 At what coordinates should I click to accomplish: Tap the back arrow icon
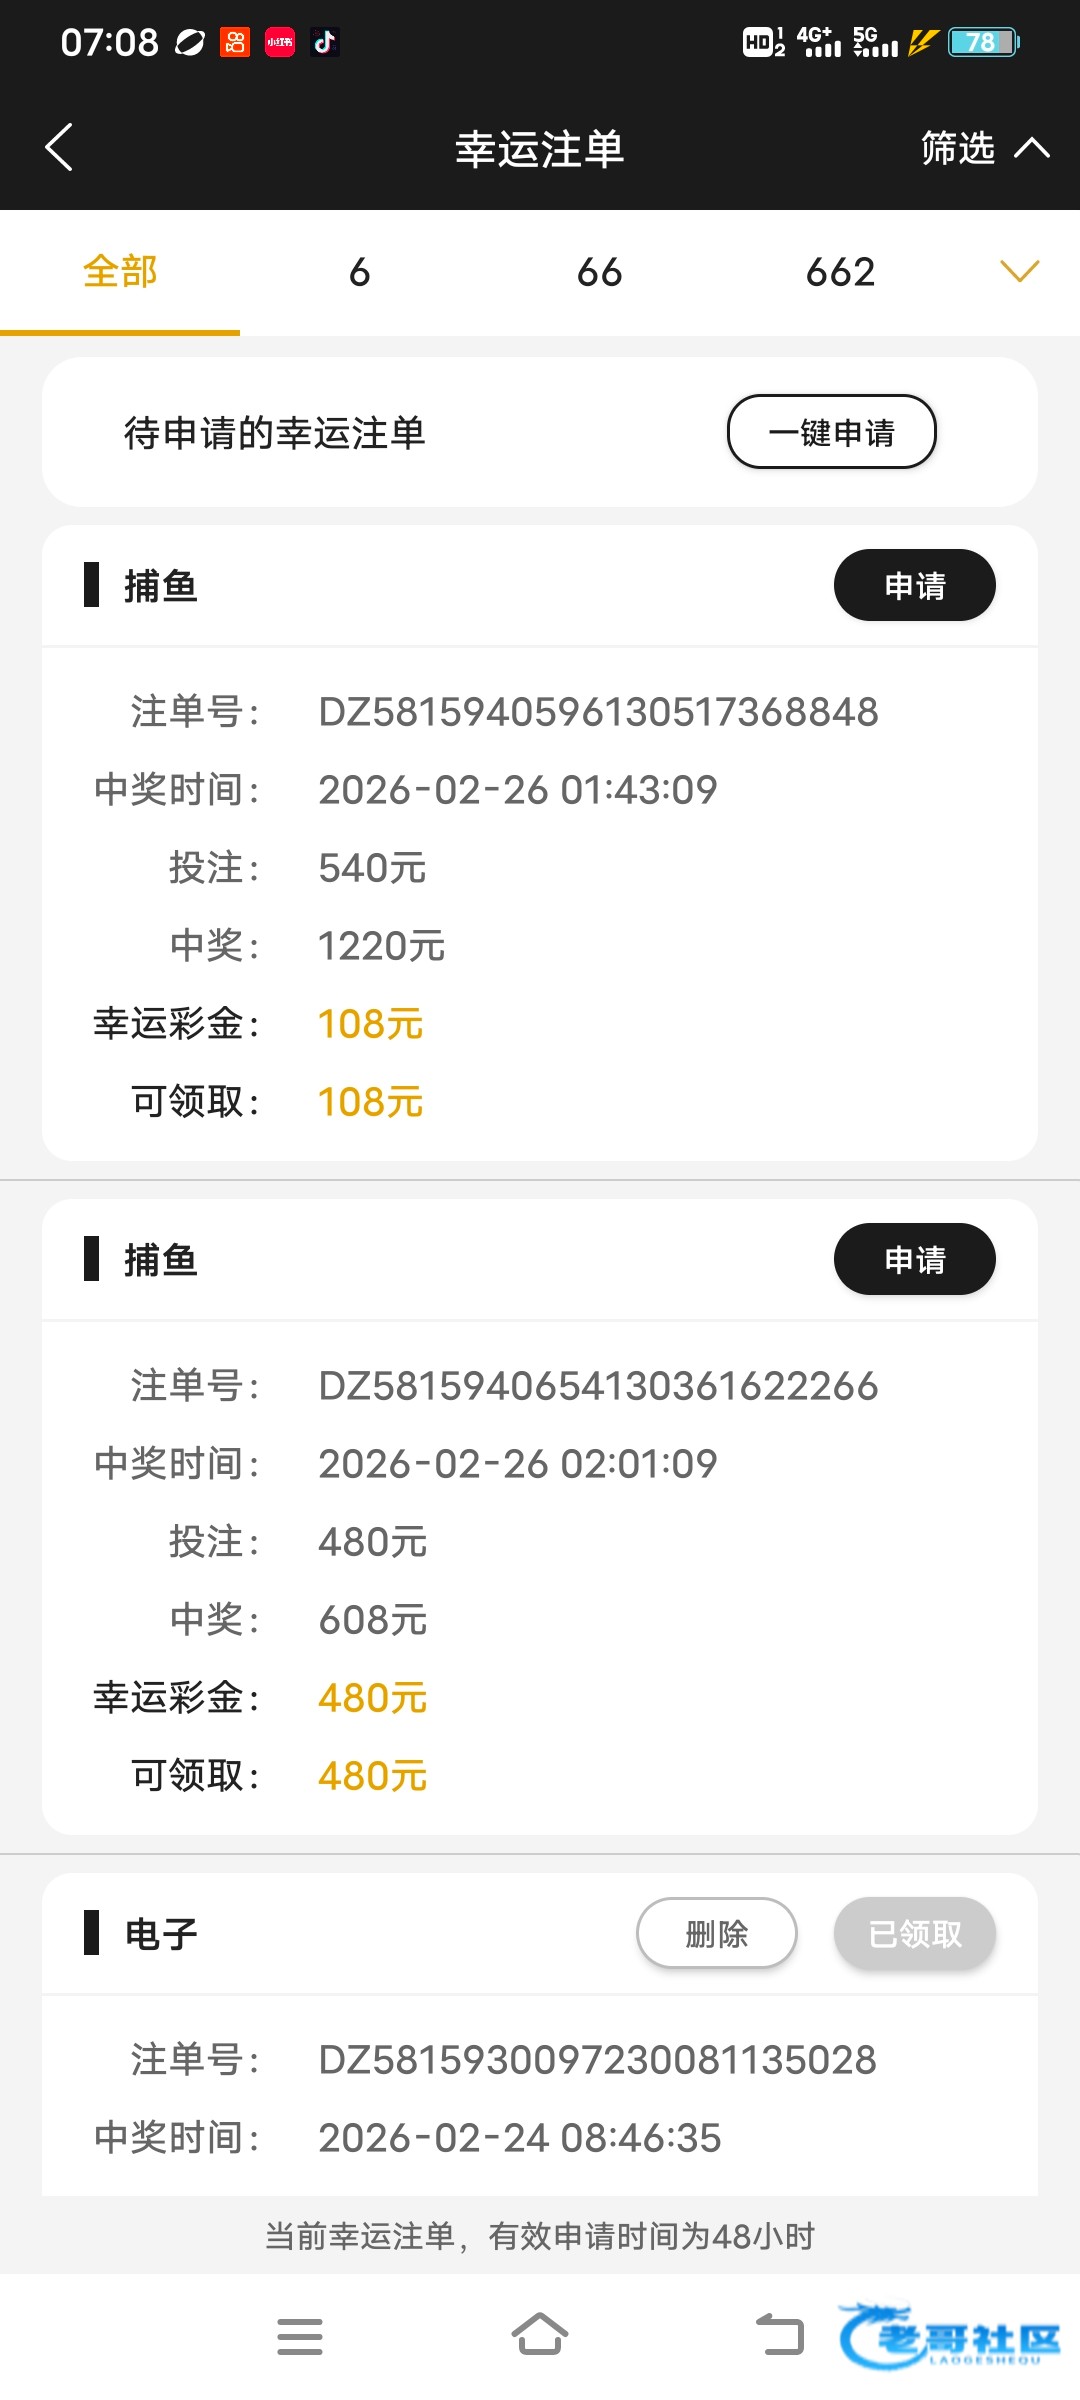pos(60,148)
